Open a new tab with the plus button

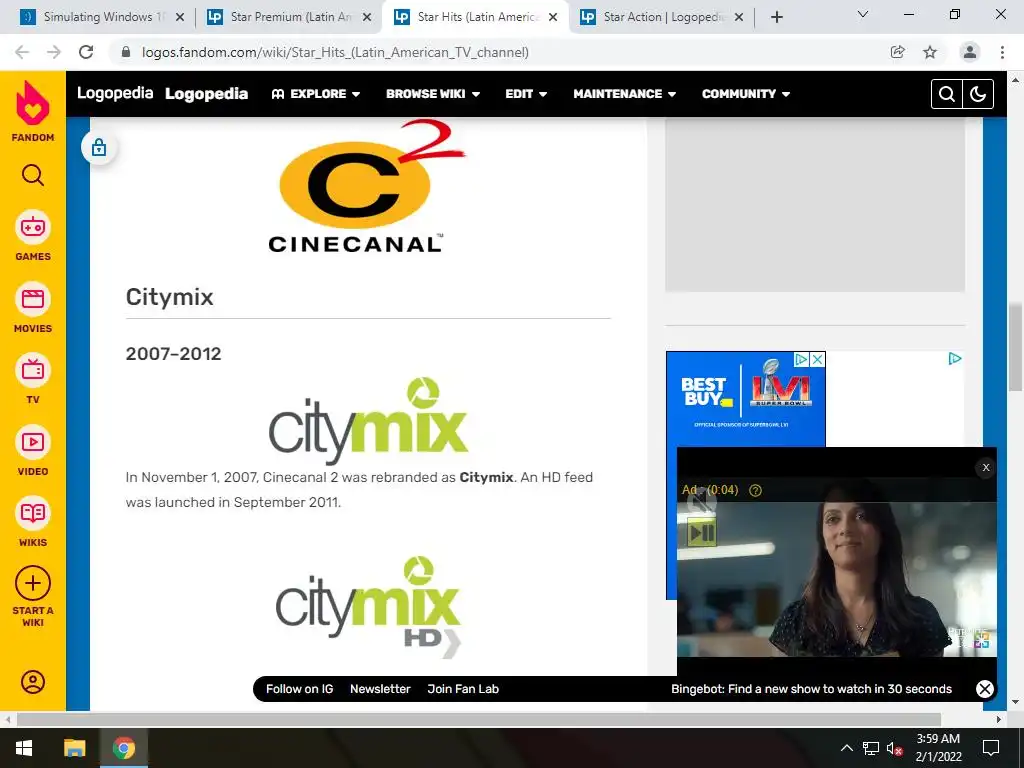click(776, 17)
